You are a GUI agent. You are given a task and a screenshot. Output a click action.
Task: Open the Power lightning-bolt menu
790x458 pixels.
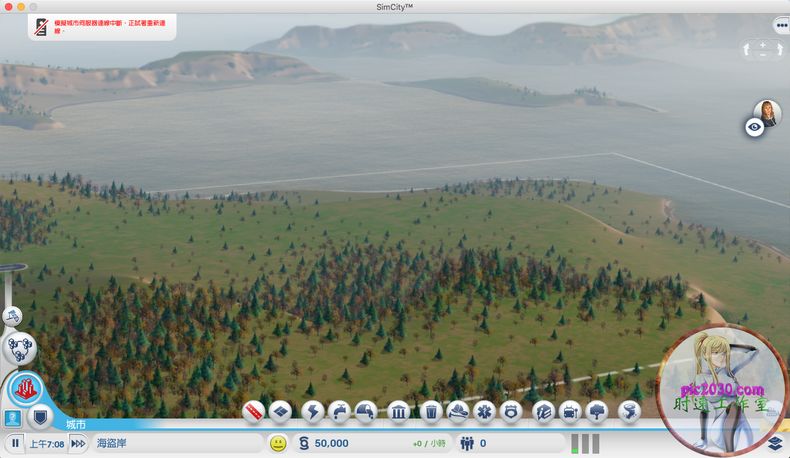pyautogui.click(x=313, y=412)
